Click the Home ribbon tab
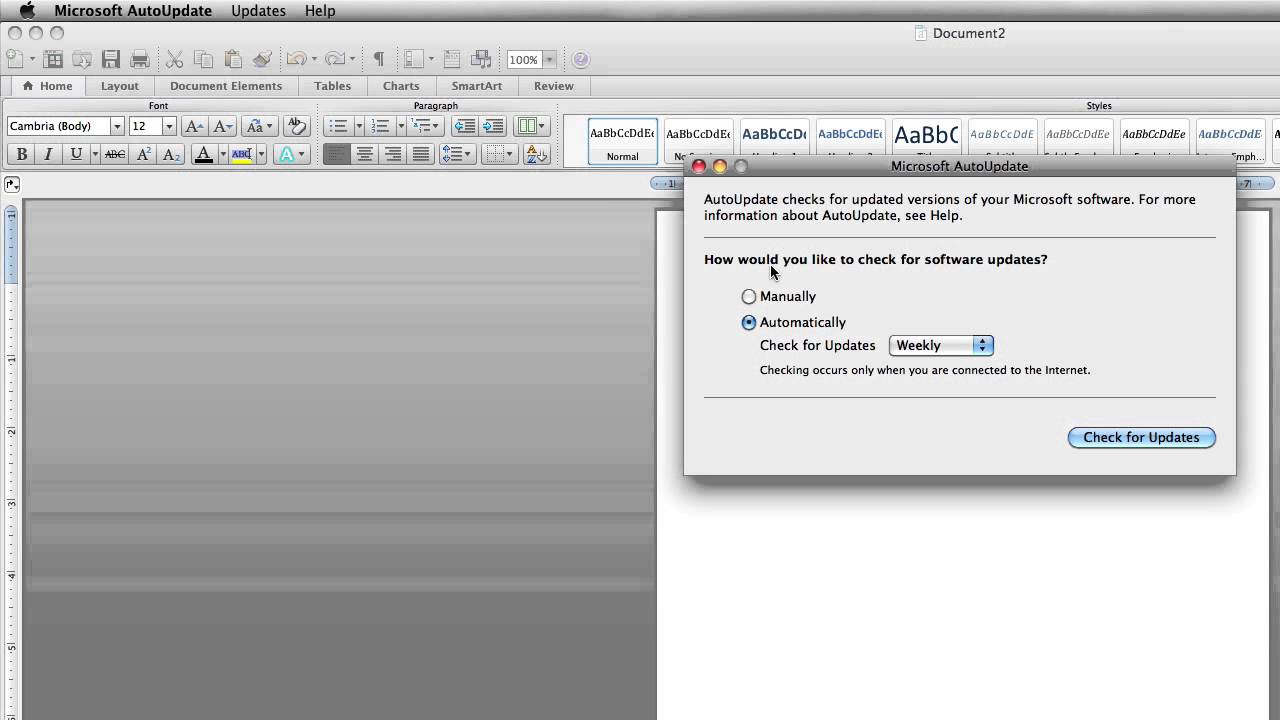The image size is (1280, 720). [47, 86]
